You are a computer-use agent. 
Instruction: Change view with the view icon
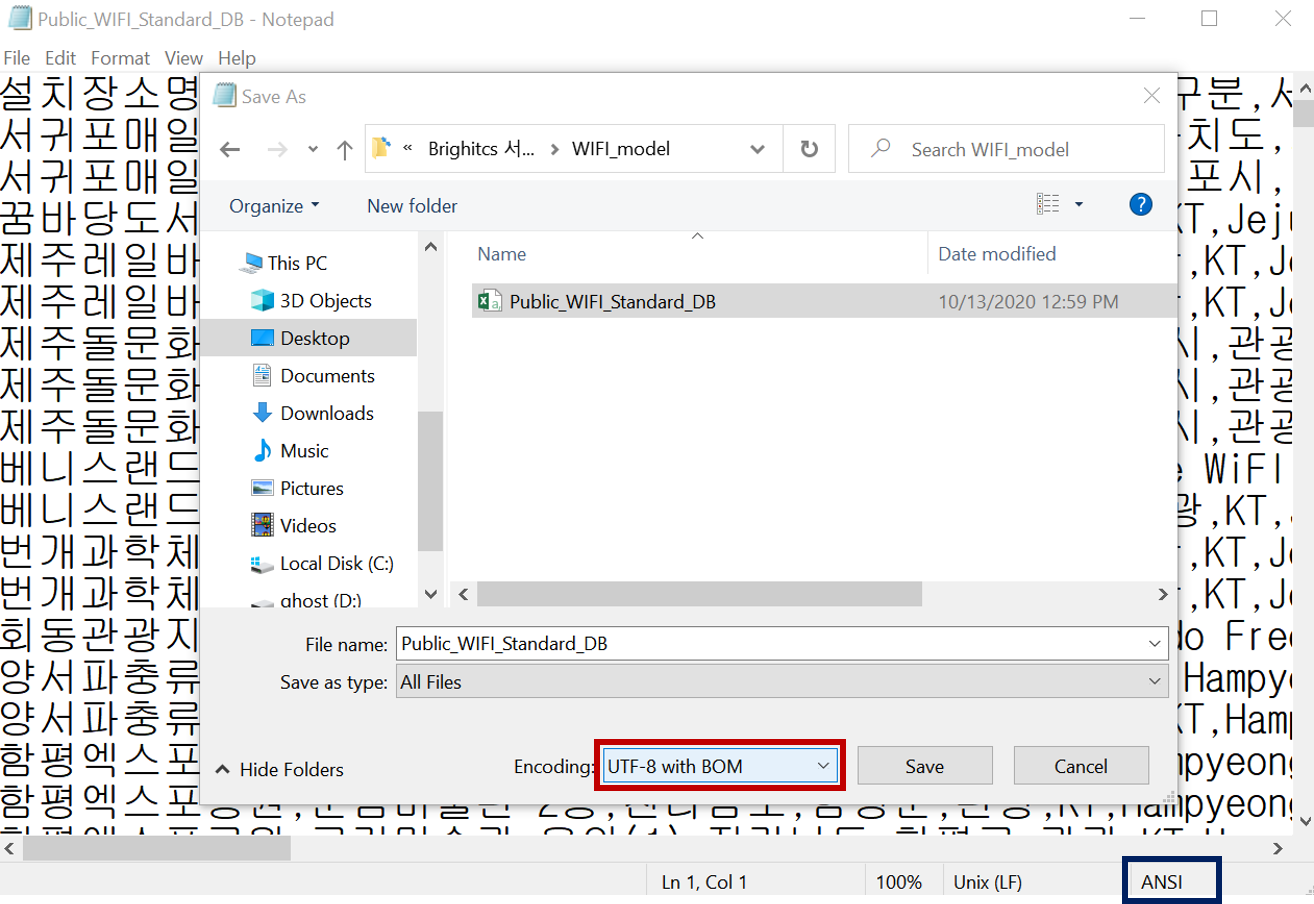(1048, 205)
